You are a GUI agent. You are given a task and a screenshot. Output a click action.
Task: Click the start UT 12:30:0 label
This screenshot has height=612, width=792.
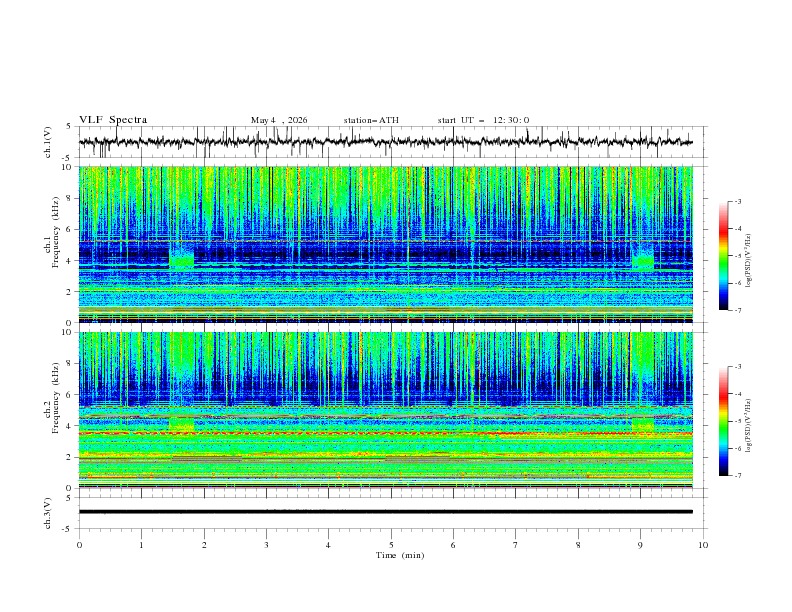coord(483,120)
